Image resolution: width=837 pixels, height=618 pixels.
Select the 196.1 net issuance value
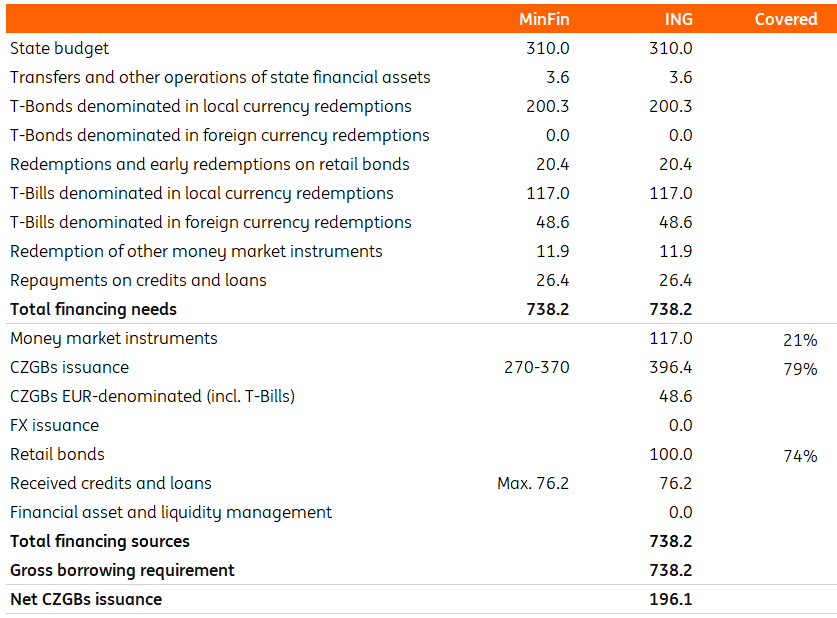(670, 599)
